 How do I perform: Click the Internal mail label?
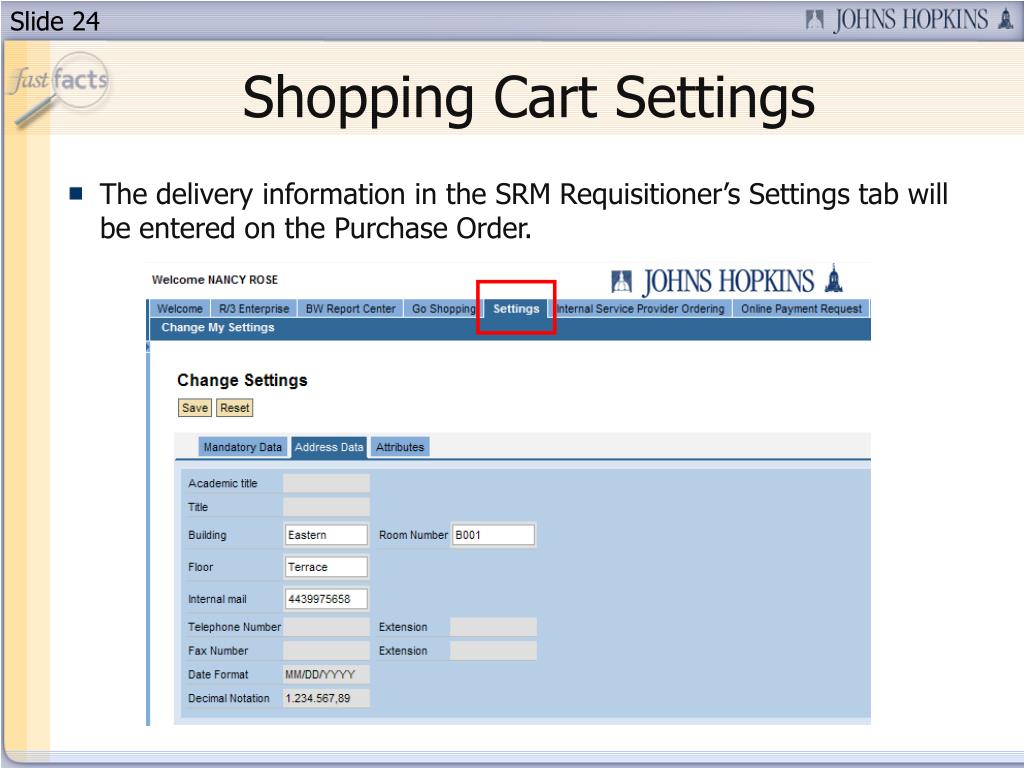tap(217, 599)
